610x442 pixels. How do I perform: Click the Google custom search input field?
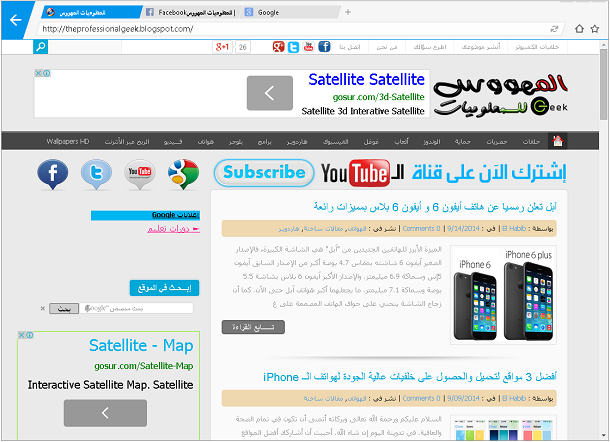(136, 309)
